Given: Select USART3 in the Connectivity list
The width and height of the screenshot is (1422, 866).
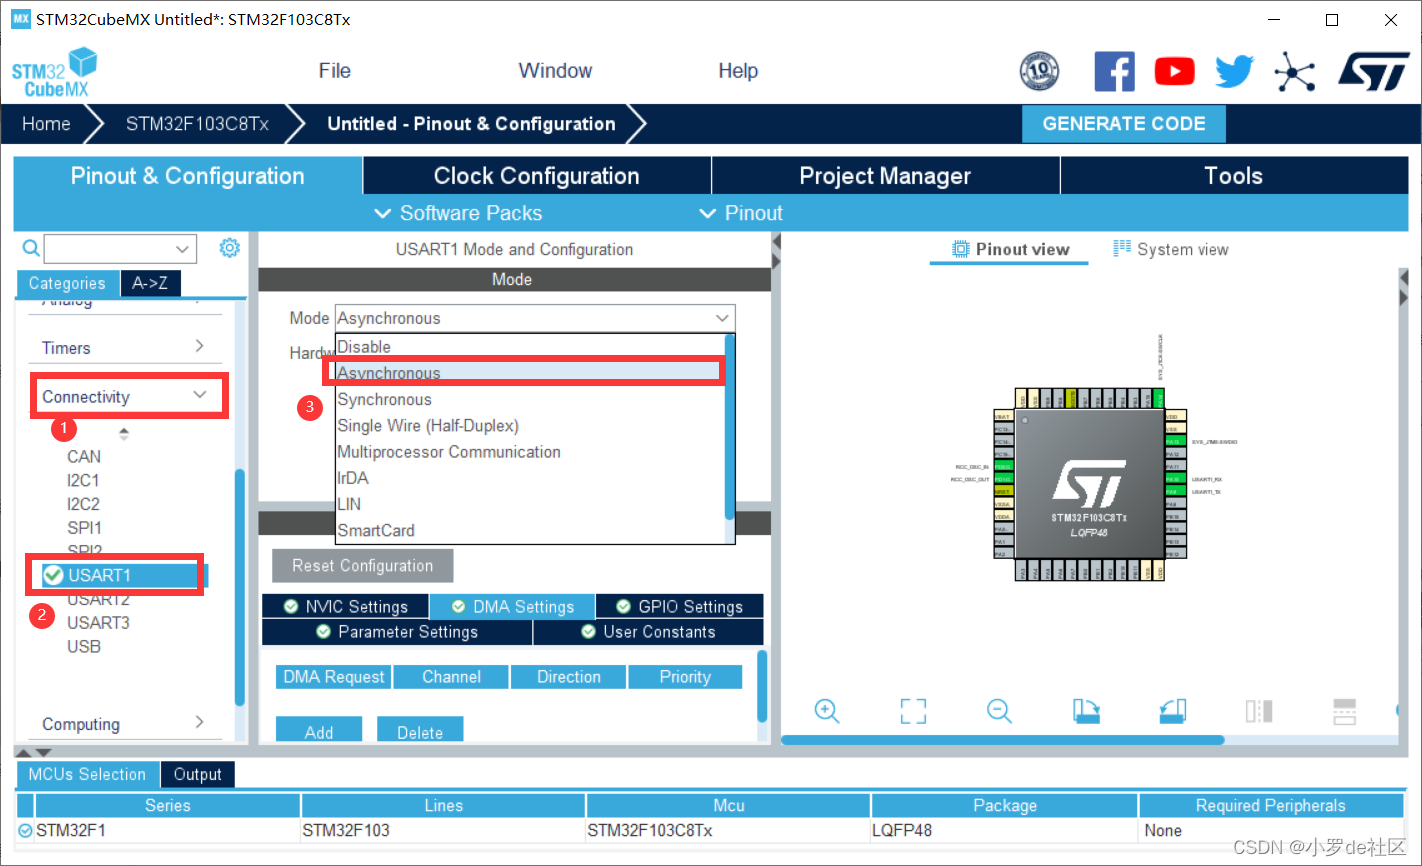Looking at the screenshot, I should tap(98, 622).
